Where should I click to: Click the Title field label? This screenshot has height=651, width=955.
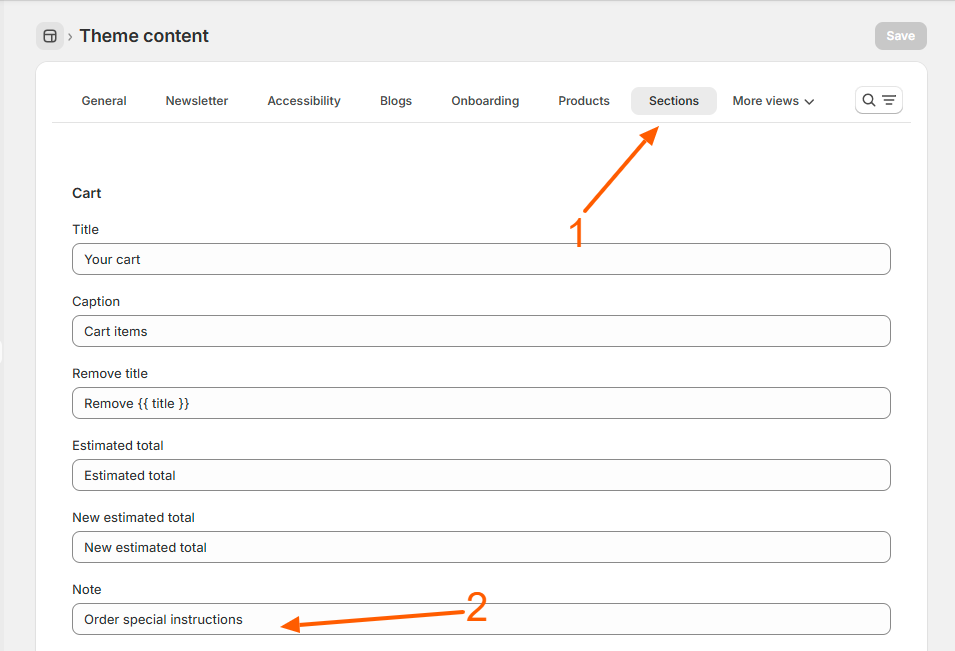coord(85,230)
